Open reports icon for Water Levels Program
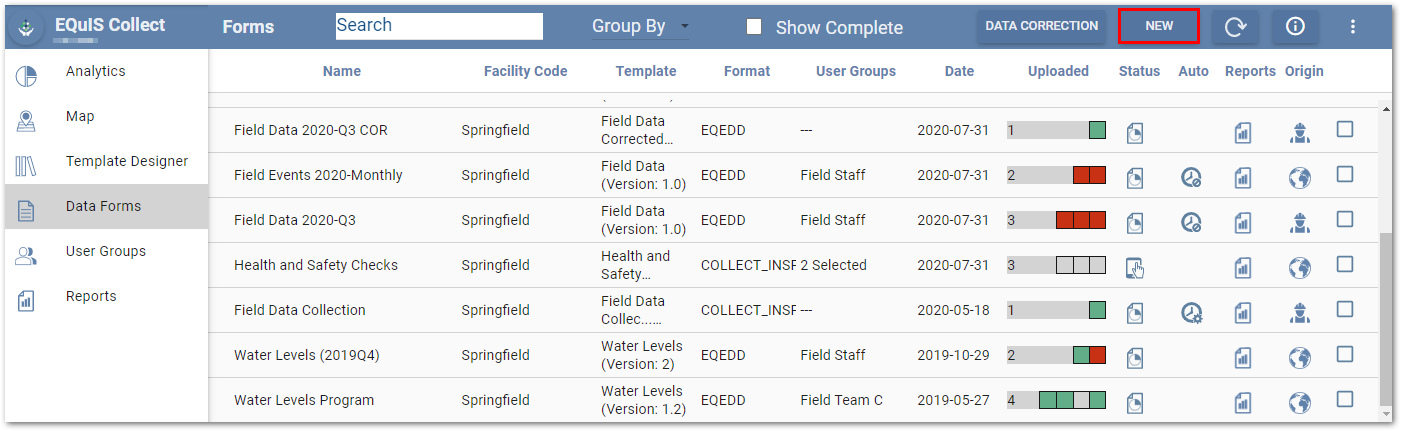 tap(1243, 402)
